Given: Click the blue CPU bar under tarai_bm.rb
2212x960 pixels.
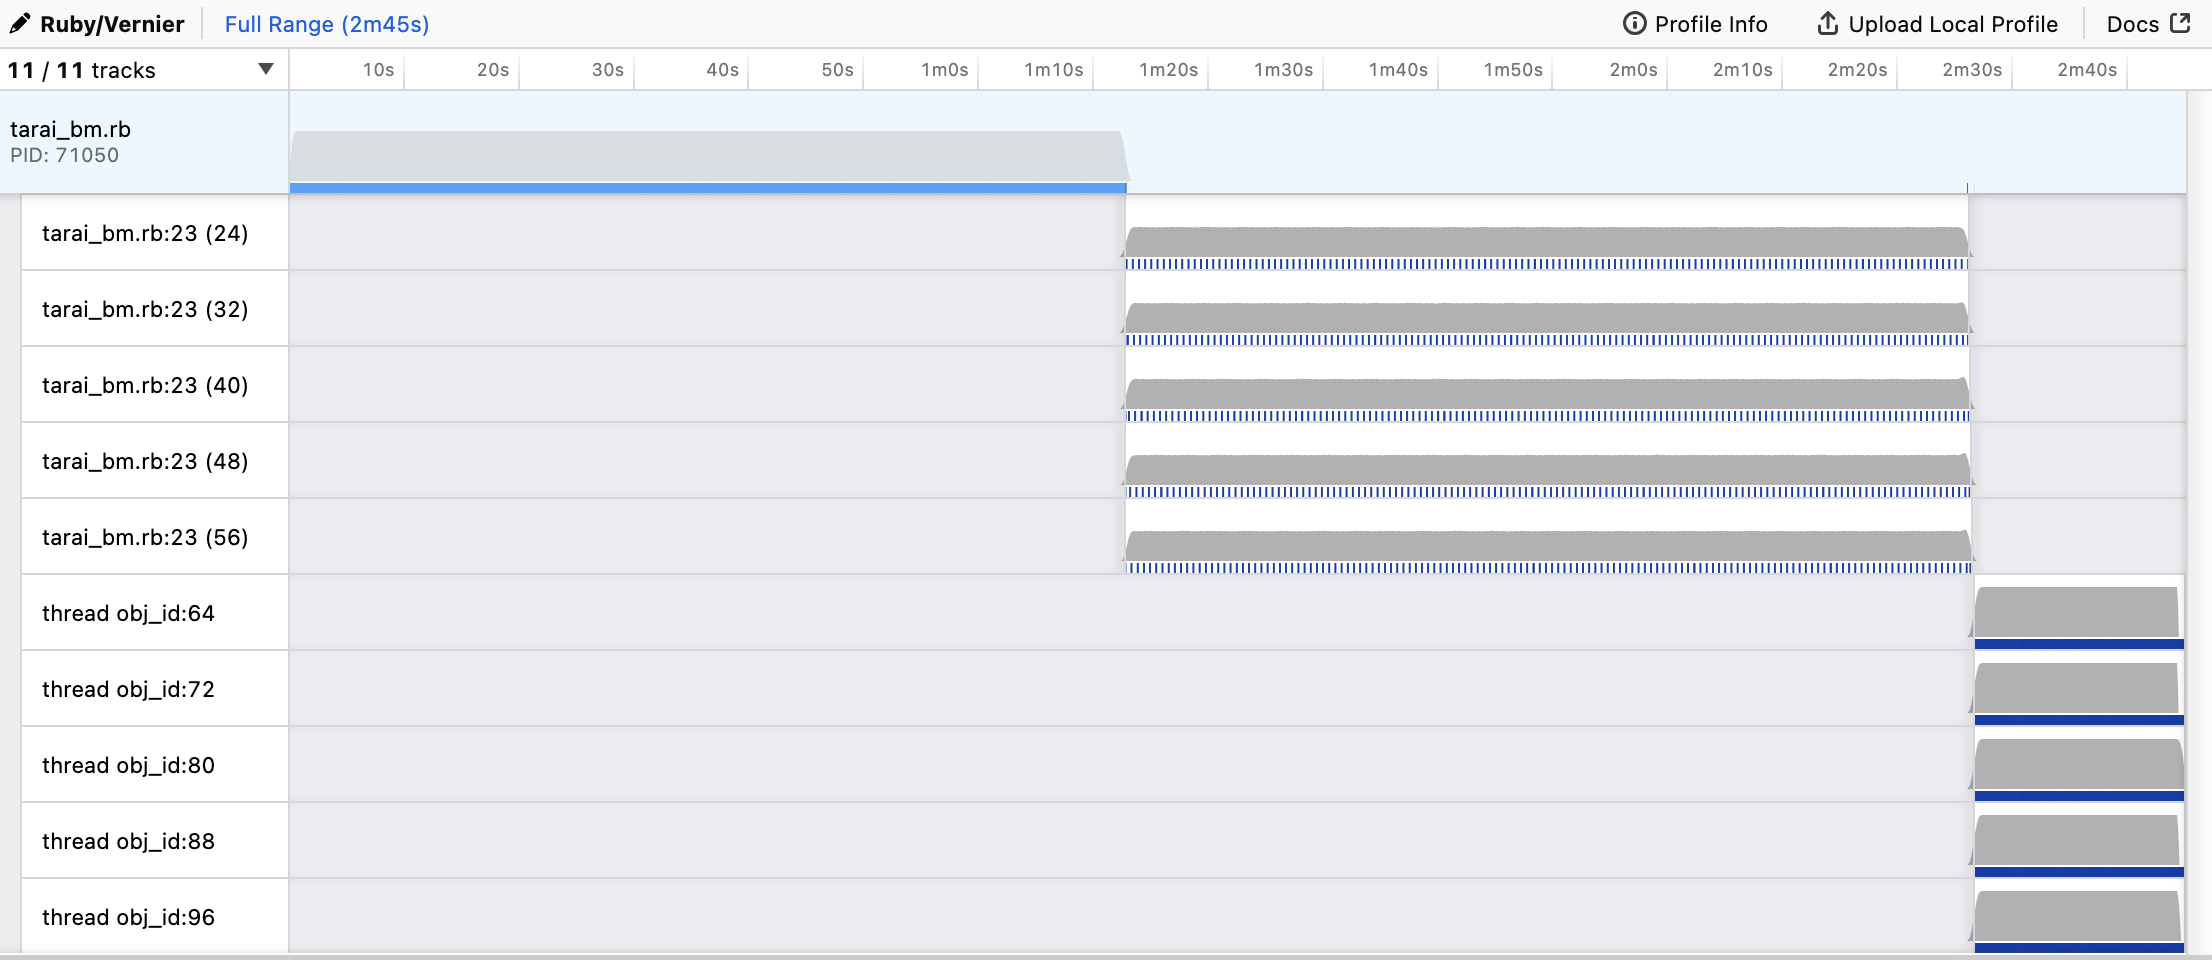Looking at the screenshot, I should (x=700, y=187).
